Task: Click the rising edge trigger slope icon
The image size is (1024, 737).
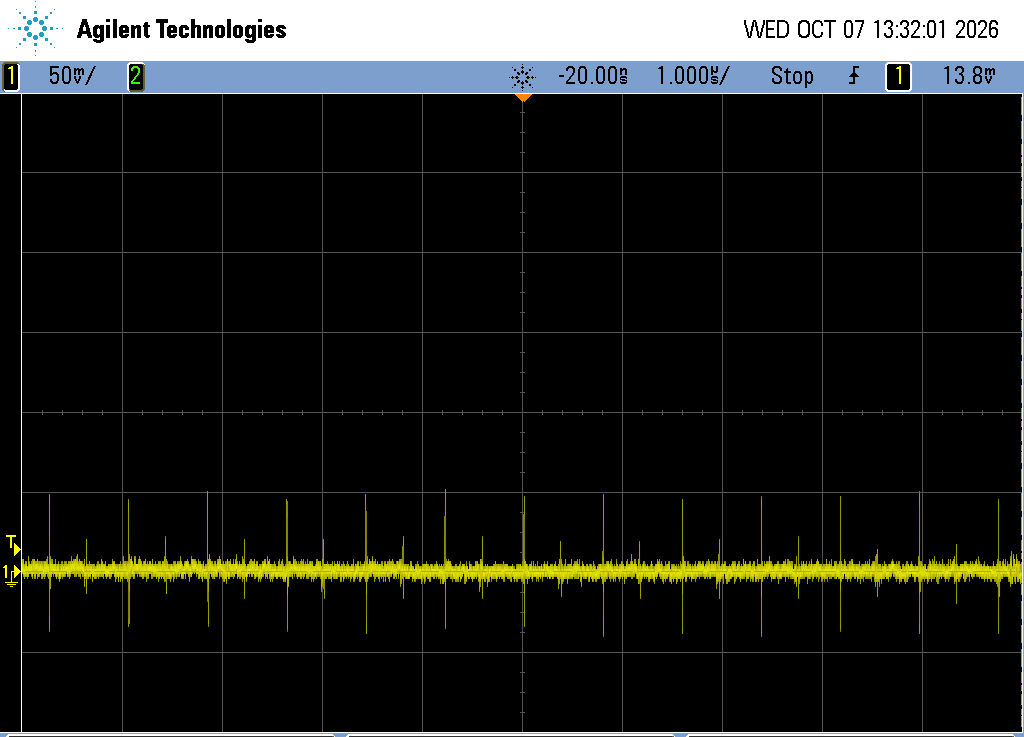Action: pos(854,76)
